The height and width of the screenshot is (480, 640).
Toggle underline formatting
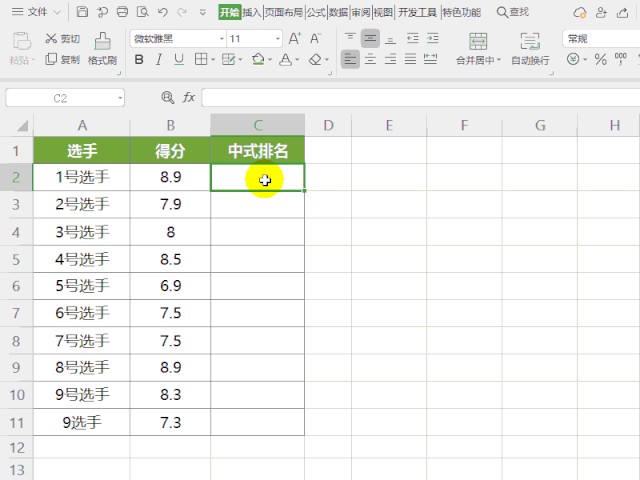click(x=180, y=60)
